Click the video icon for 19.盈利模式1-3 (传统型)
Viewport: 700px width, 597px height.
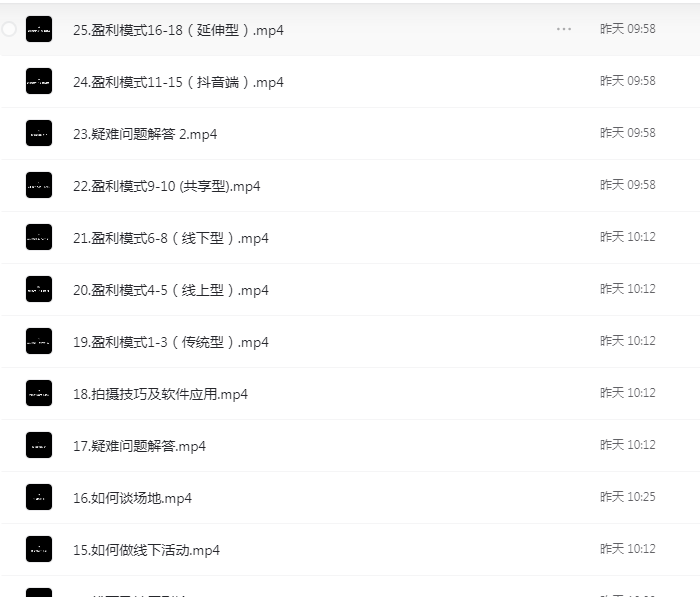pos(39,342)
